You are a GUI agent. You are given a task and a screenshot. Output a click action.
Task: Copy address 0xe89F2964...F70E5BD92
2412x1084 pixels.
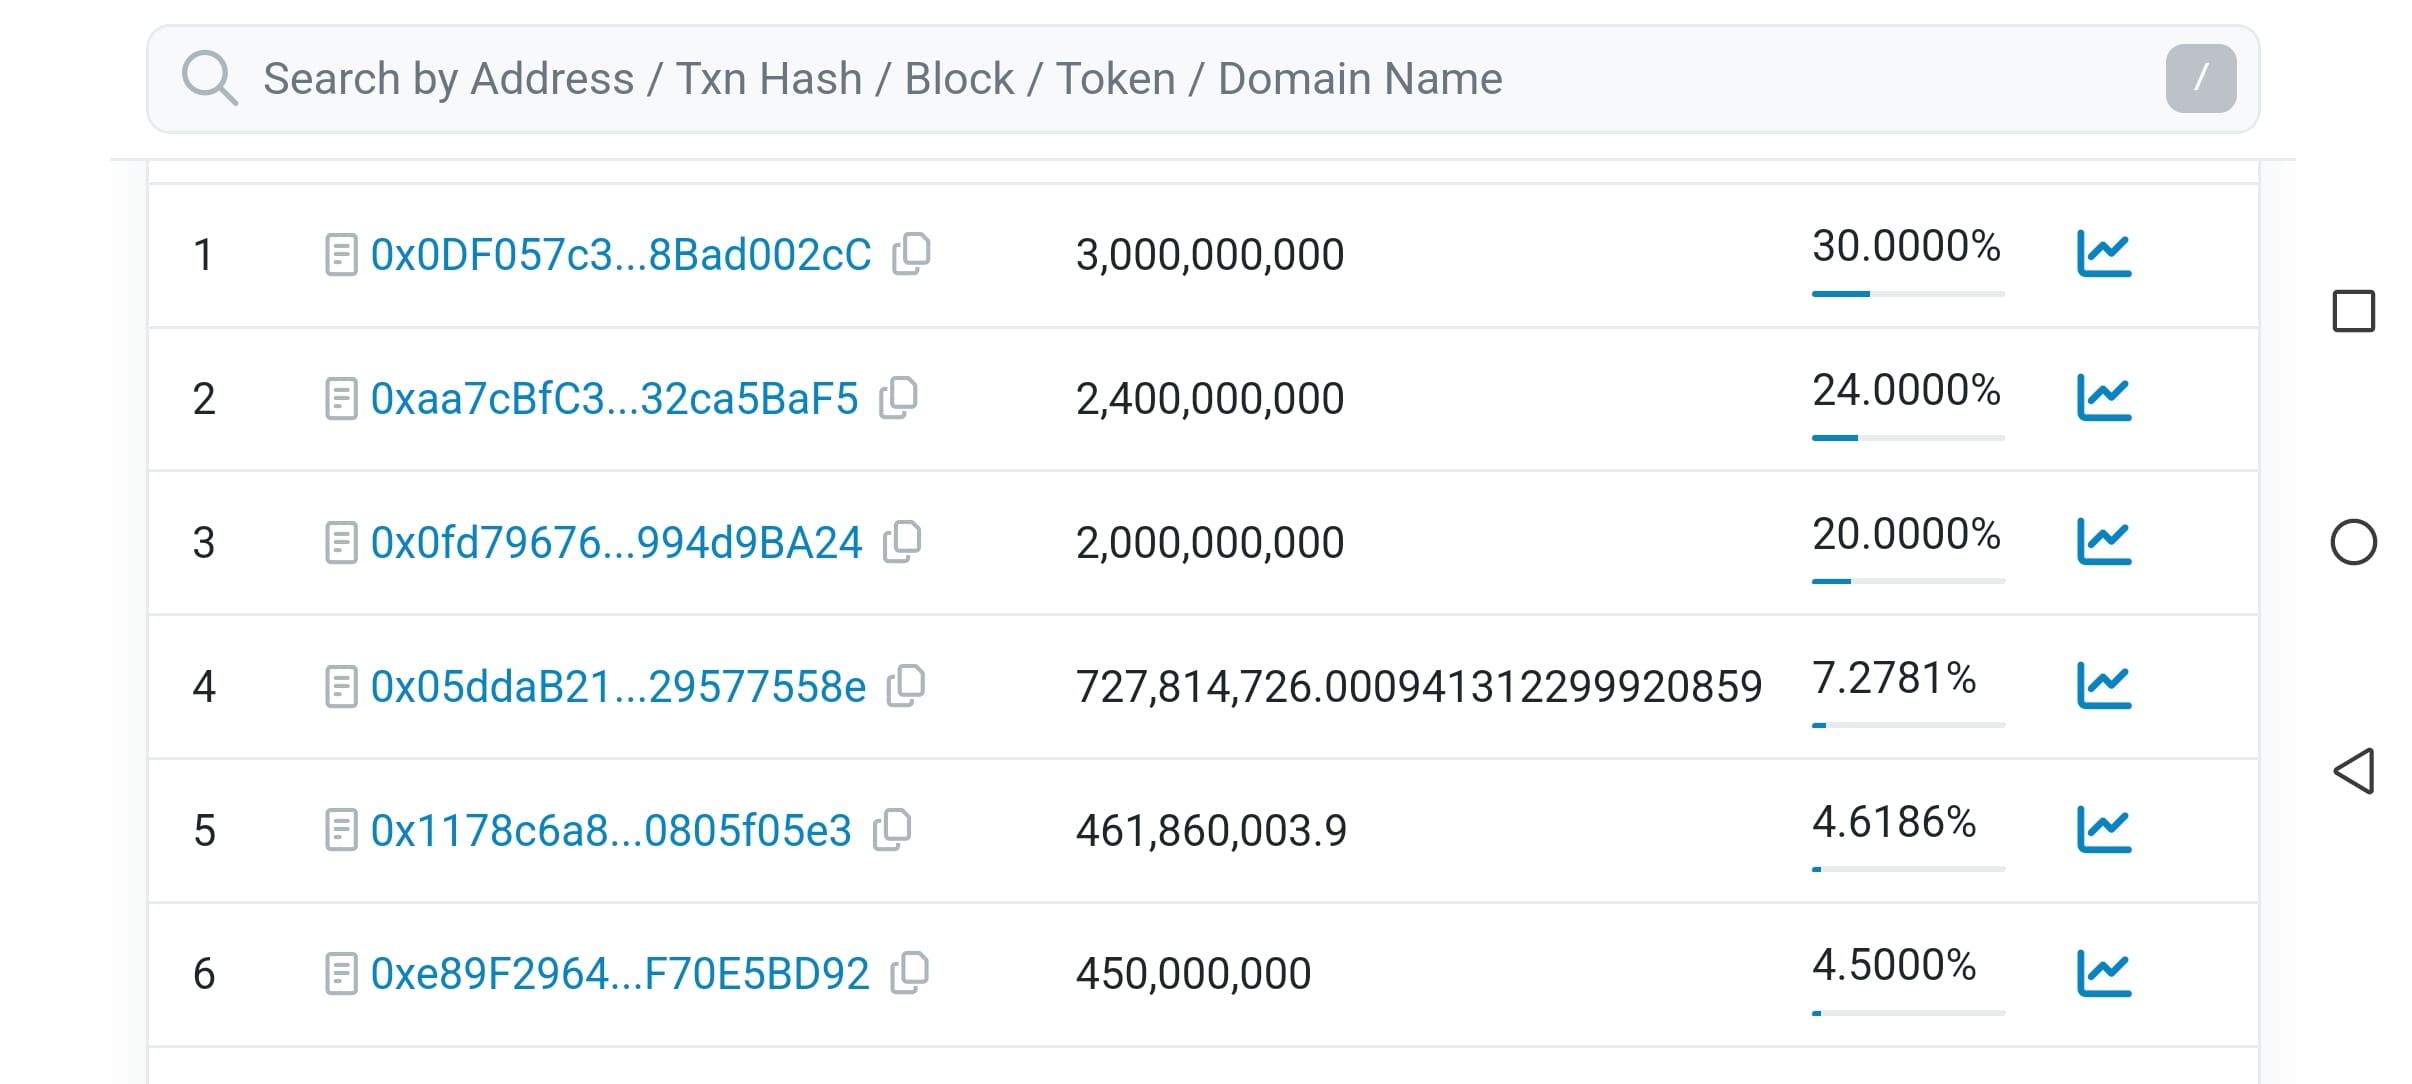click(x=910, y=973)
